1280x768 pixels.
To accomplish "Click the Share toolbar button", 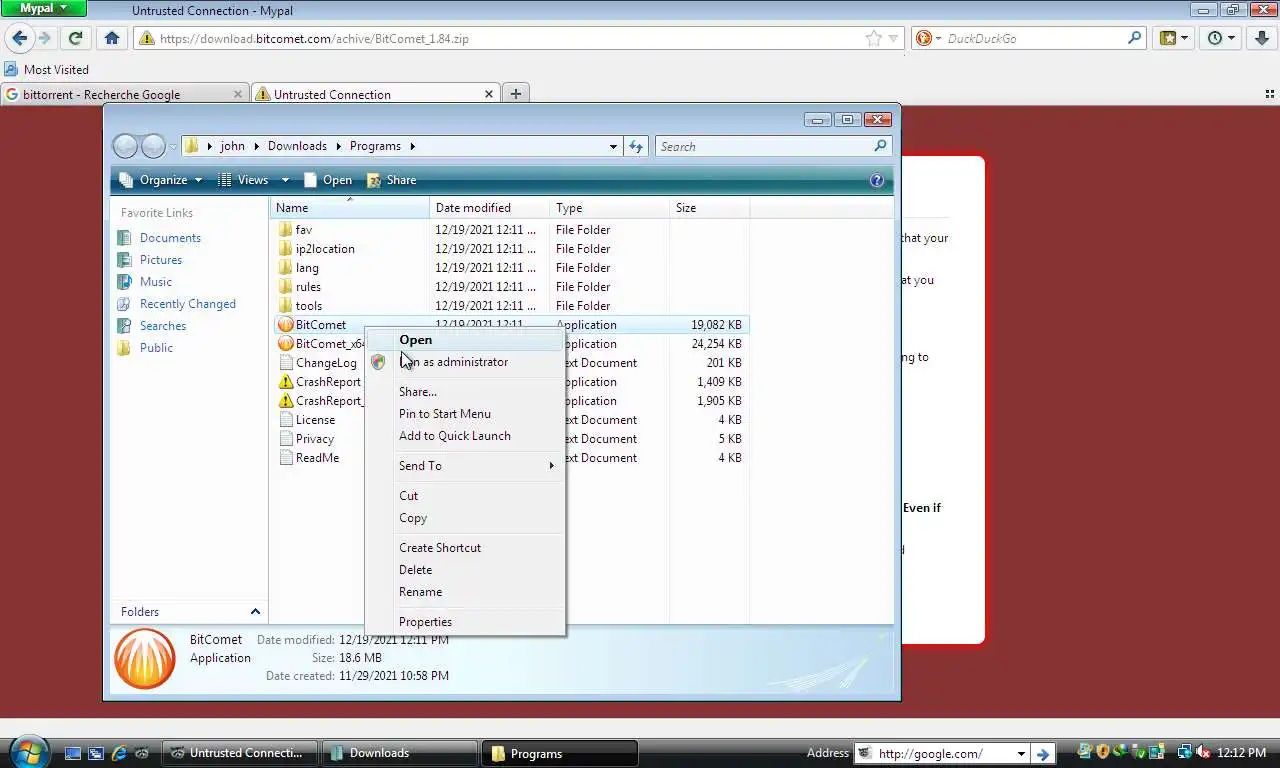I will (391, 180).
